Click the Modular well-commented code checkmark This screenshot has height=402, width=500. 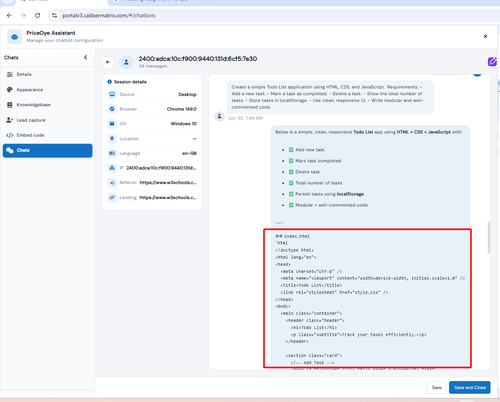(x=328, y=205)
